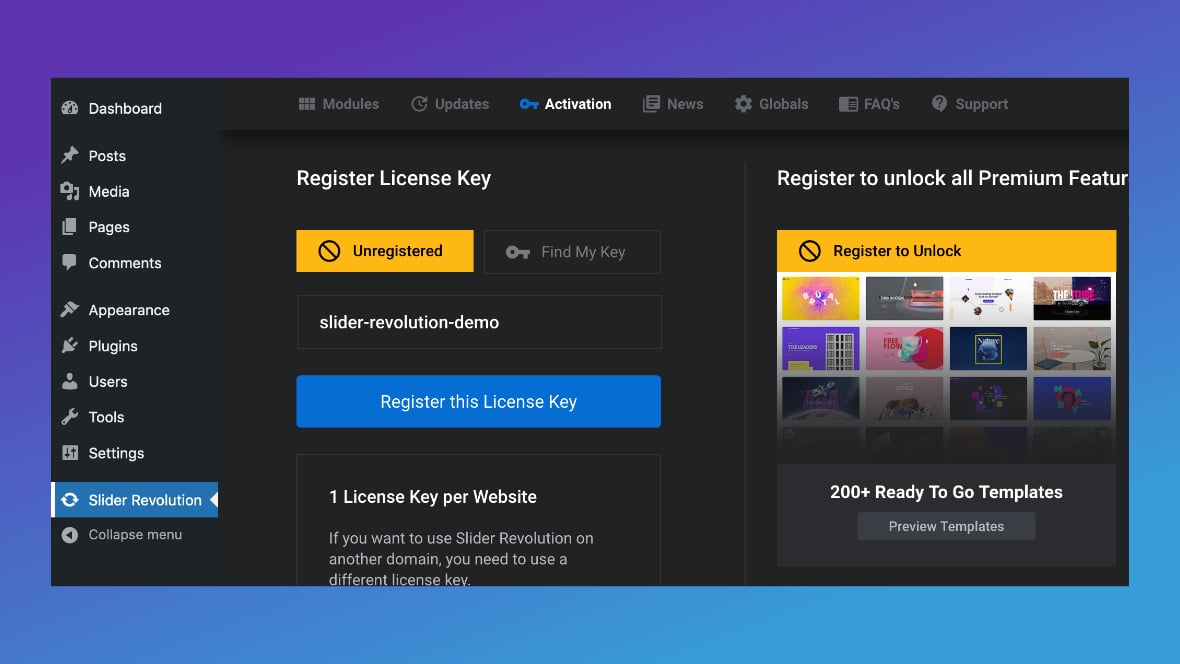
Task: Choose the Free Flow pink template thumbnail
Action: [904, 349]
